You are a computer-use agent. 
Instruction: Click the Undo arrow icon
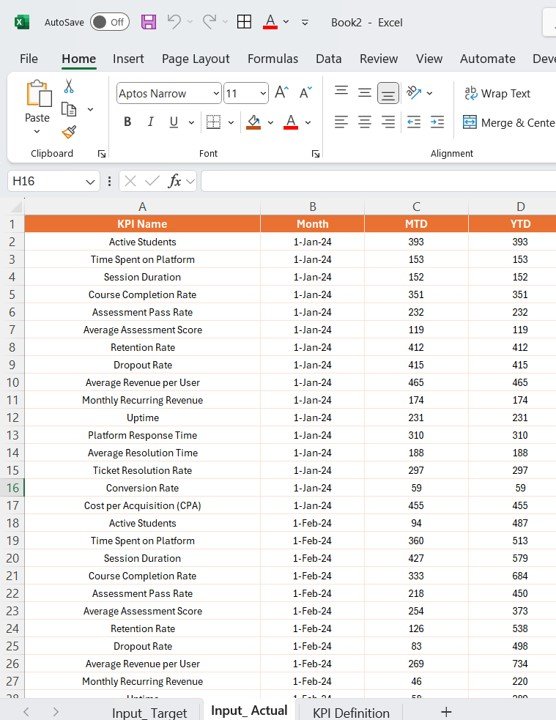click(174, 22)
